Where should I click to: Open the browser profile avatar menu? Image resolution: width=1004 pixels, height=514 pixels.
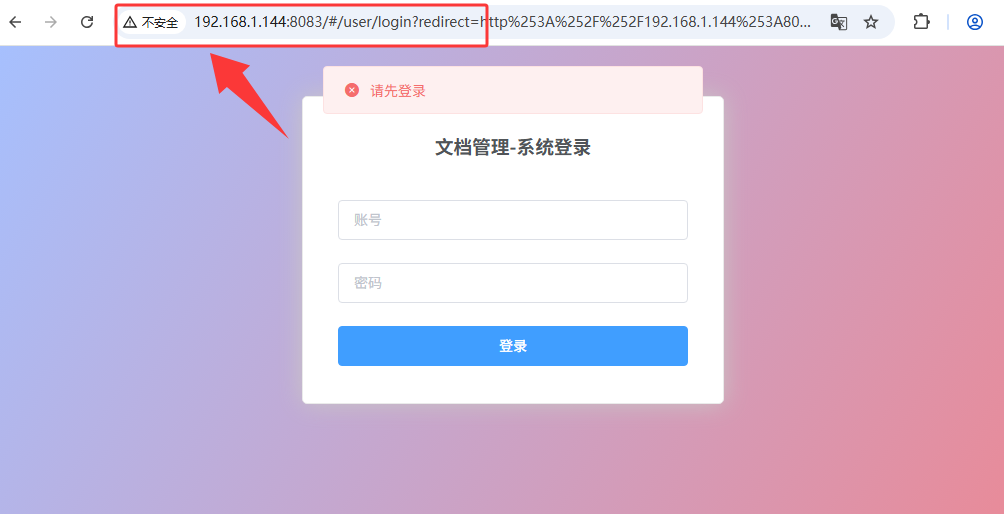[975, 22]
